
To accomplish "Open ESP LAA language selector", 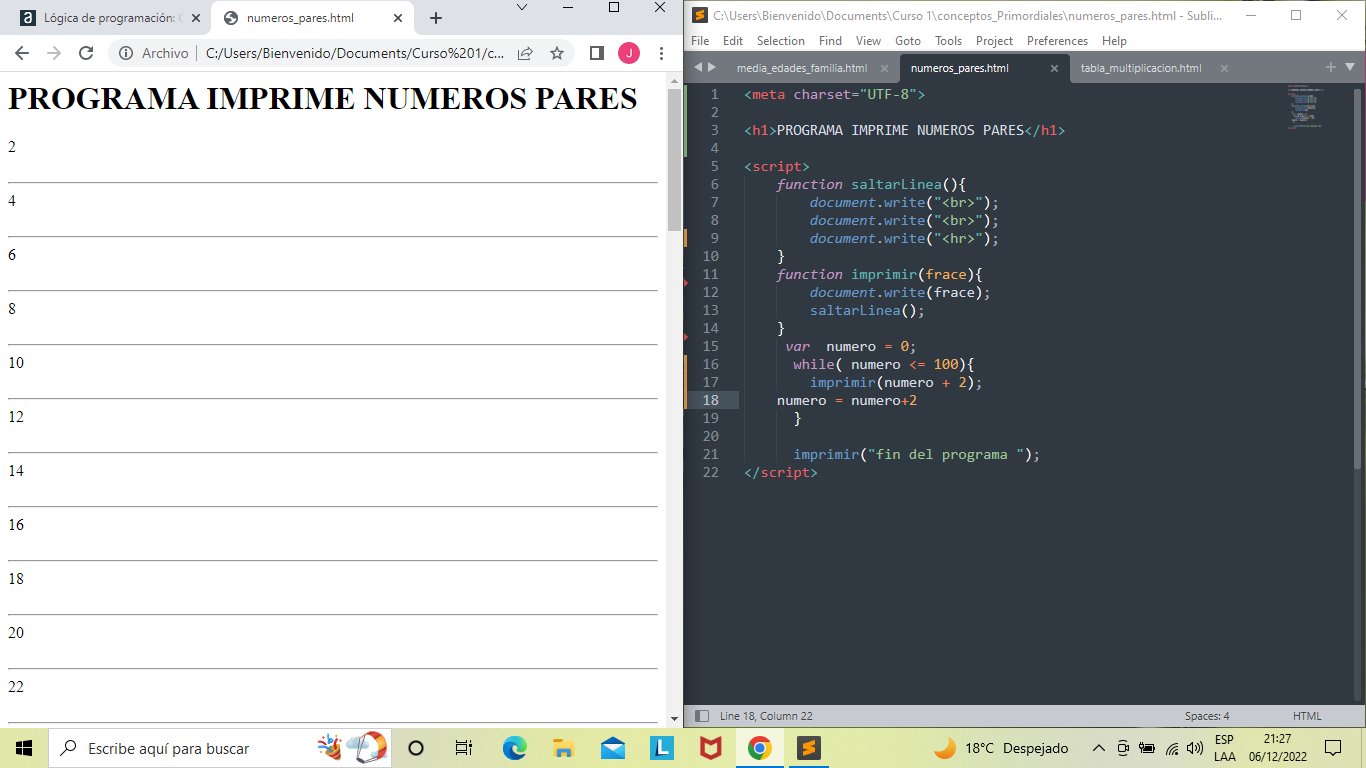I will tap(1224, 748).
